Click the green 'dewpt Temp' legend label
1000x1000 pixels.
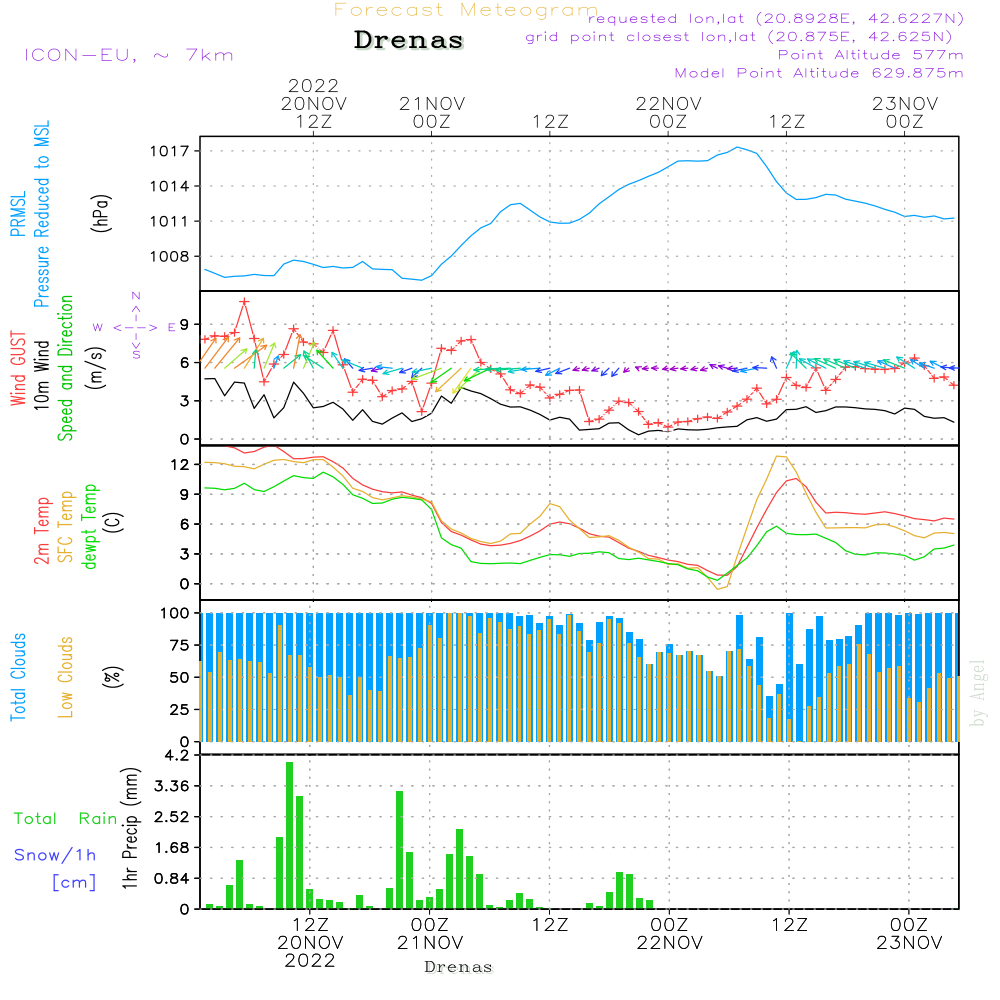[x=90, y=526]
